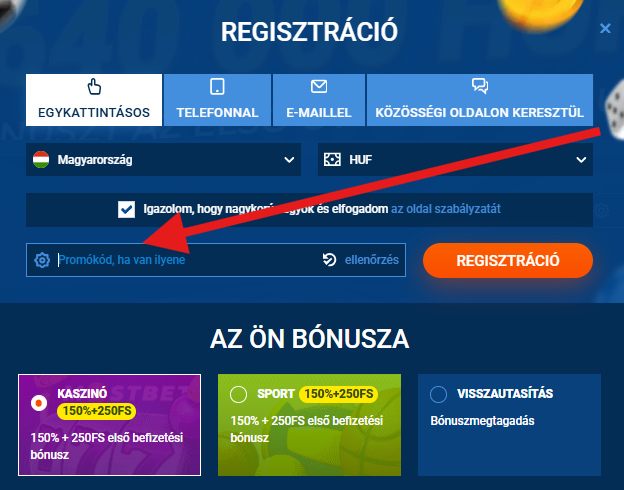
Task: Click the phone device icon above Telefonnal
Action: click(x=217, y=86)
